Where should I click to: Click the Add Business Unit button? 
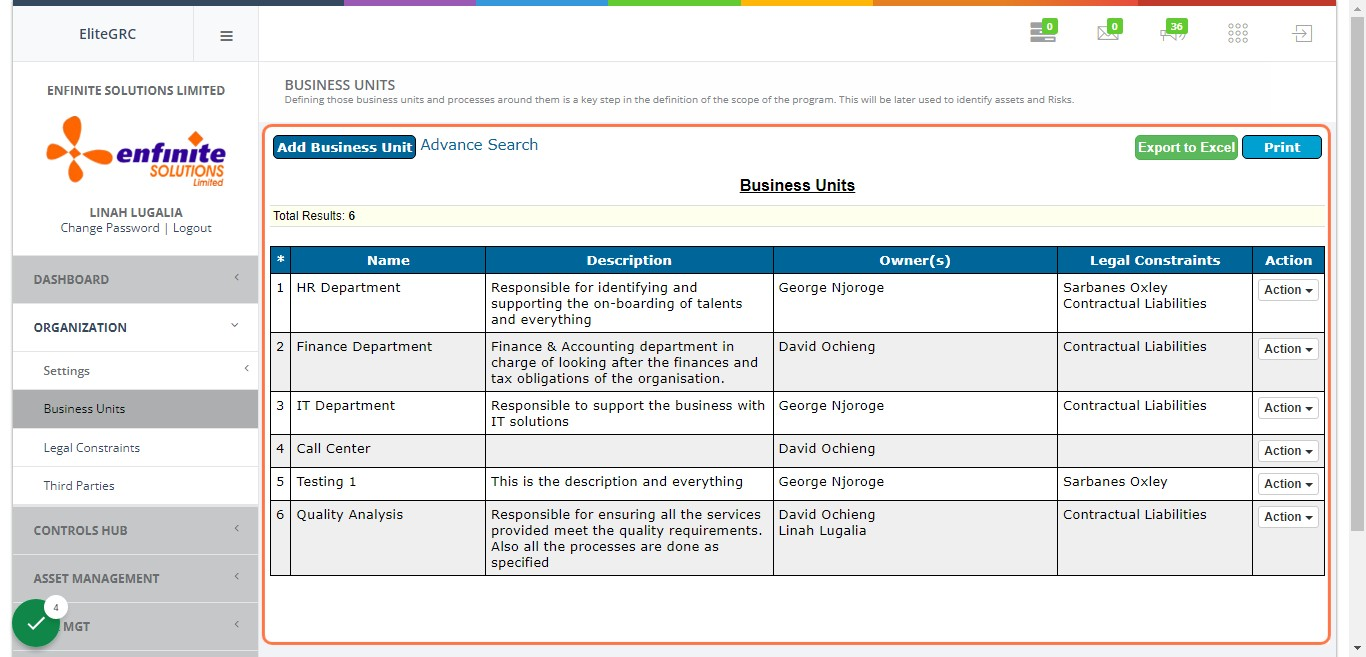coord(344,147)
